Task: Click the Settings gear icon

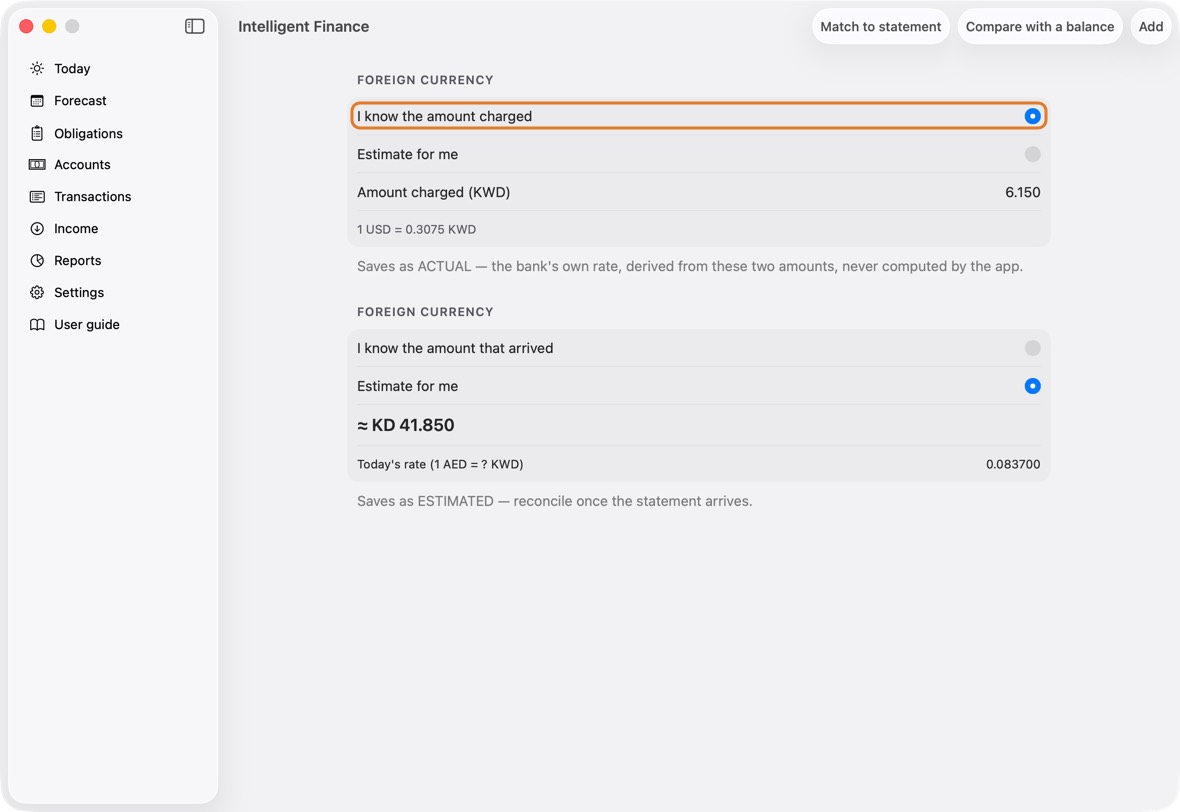Action: click(37, 293)
